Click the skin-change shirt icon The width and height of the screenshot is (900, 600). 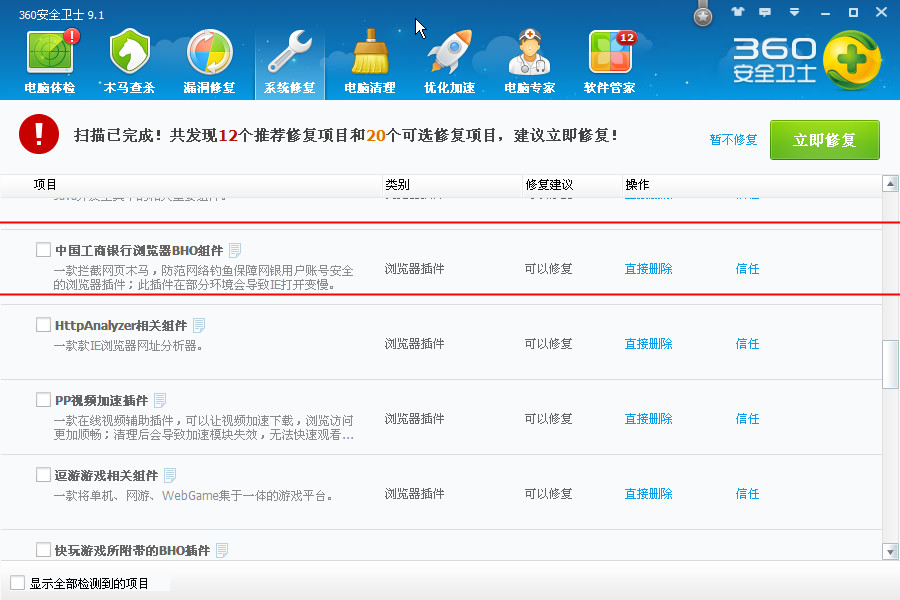tap(738, 12)
